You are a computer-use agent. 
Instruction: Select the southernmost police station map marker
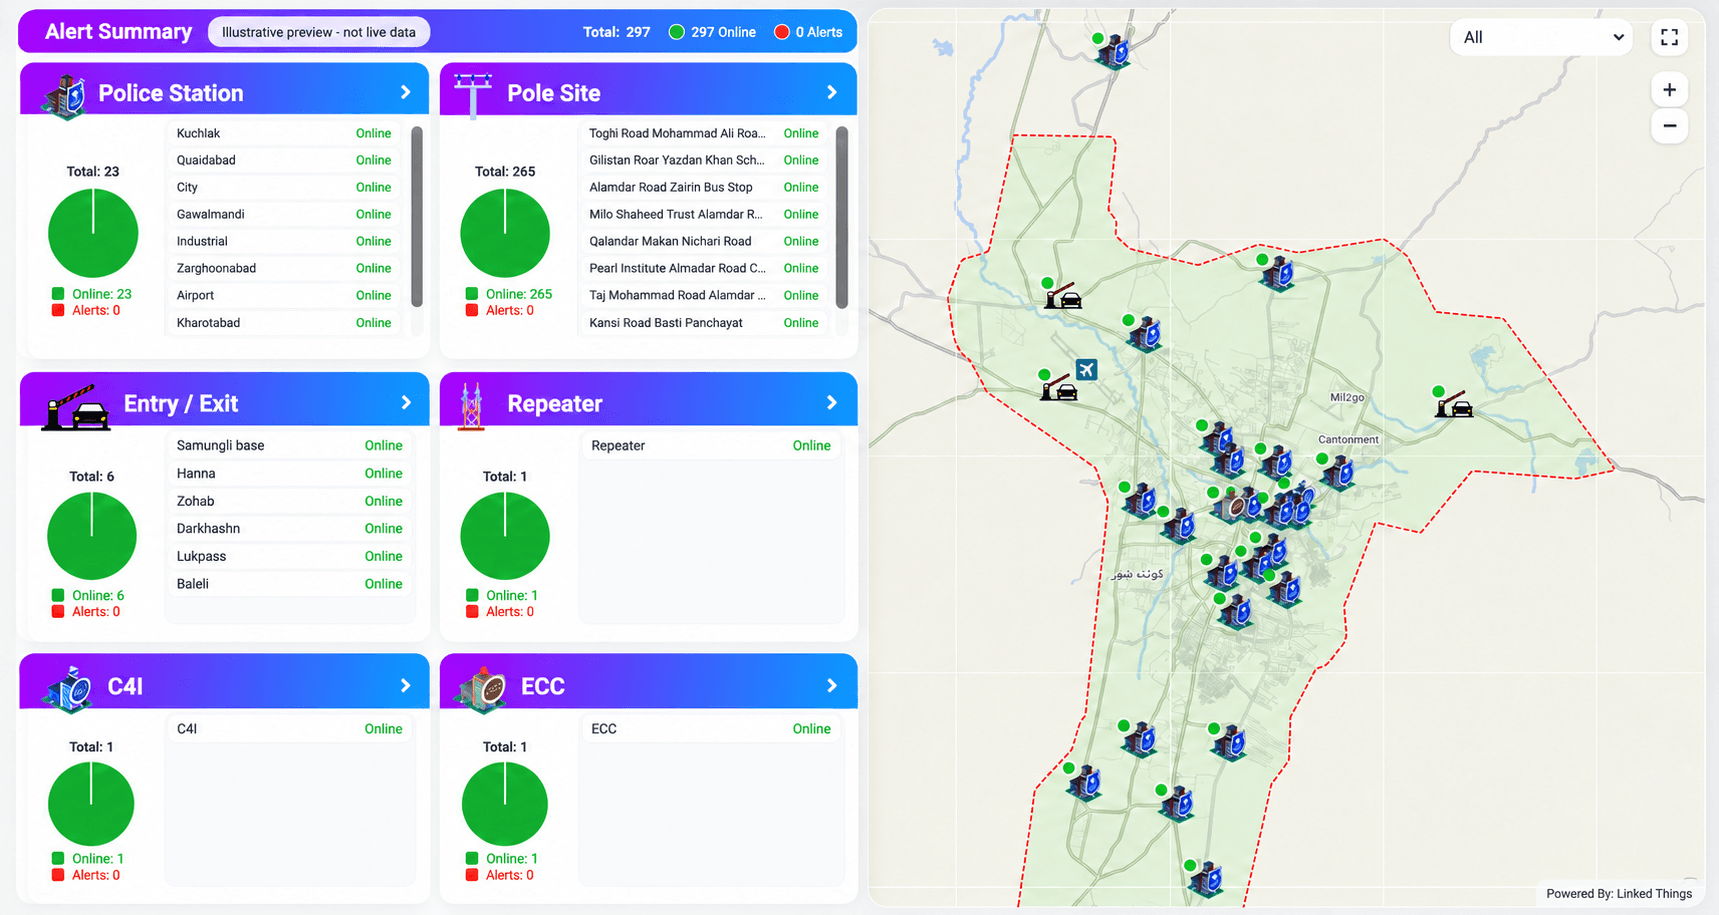[1206, 879]
